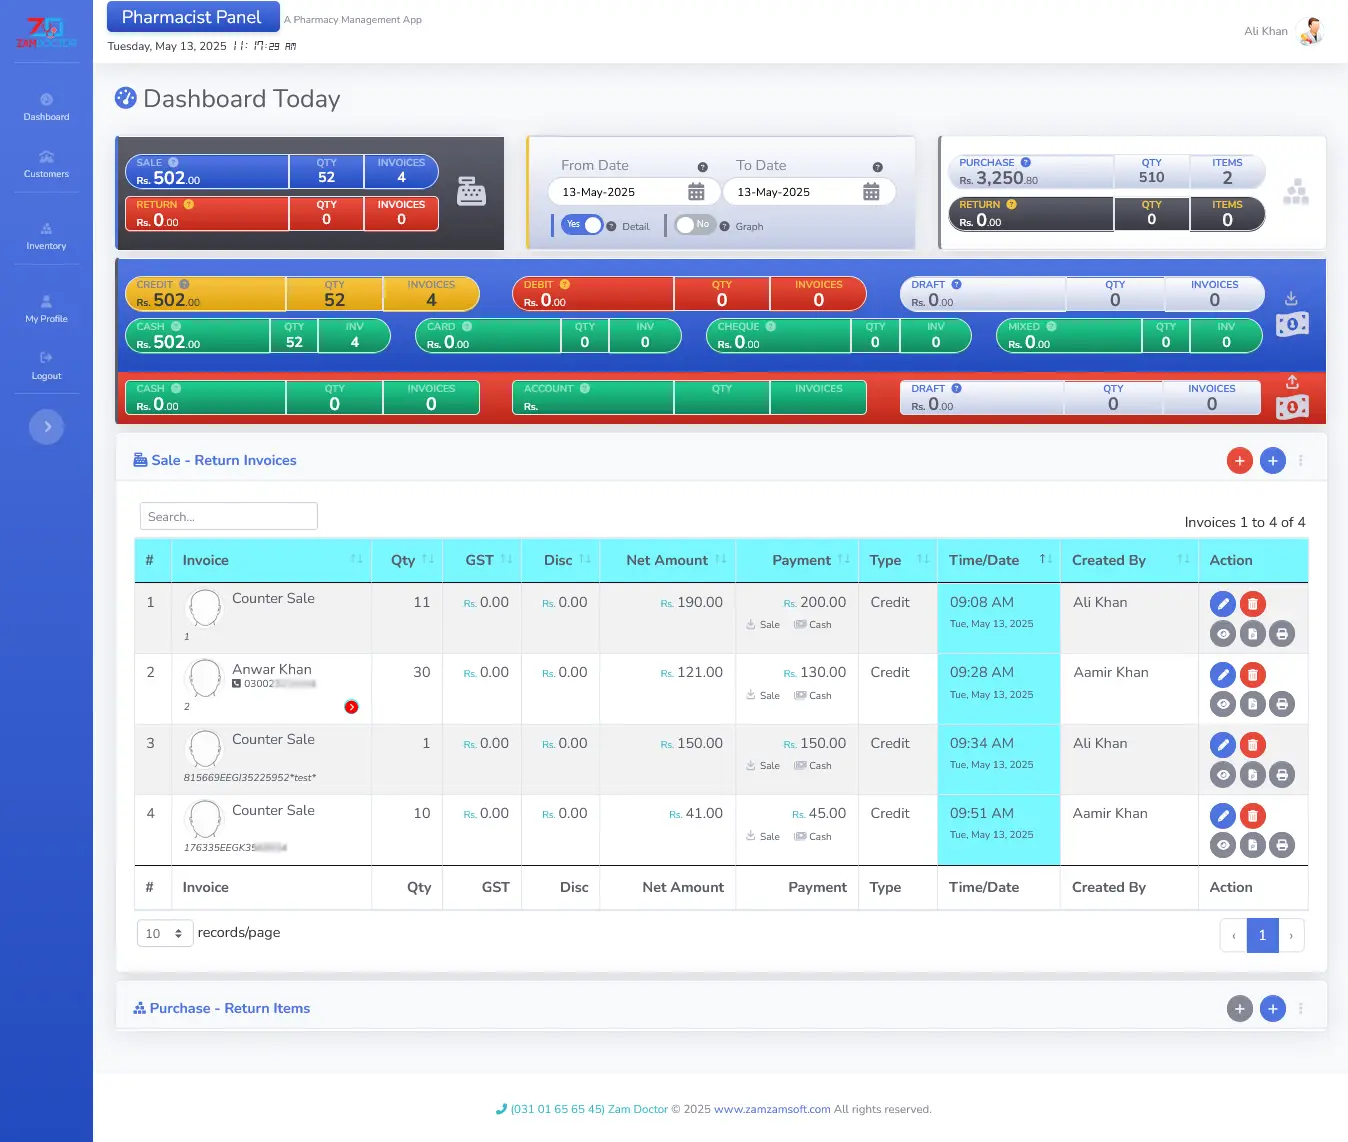Expand the sidebar with the arrow button

(x=47, y=427)
